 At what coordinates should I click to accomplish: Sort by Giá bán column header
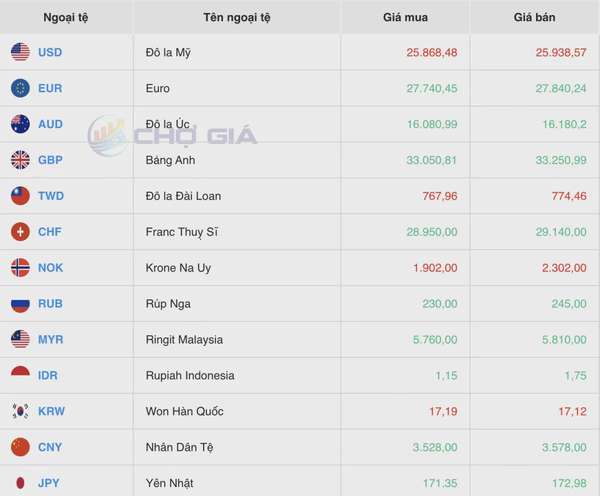click(x=534, y=17)
